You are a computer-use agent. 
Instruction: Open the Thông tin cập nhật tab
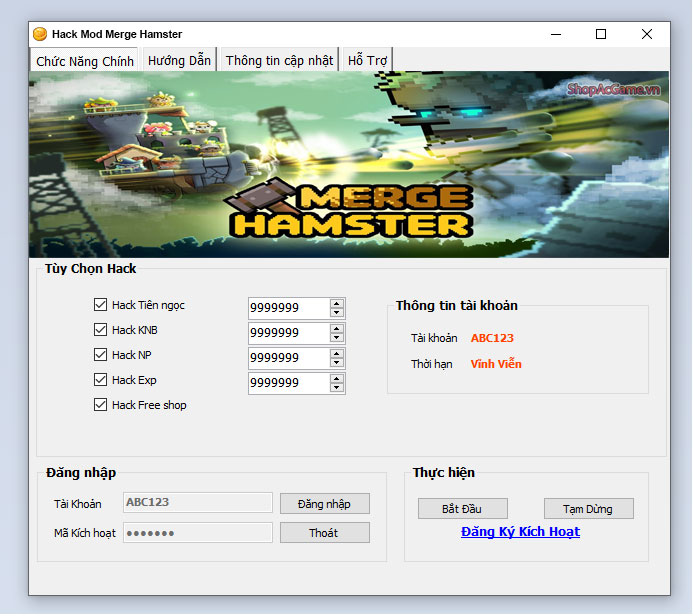pyautogui.click(x=279, y=60)
